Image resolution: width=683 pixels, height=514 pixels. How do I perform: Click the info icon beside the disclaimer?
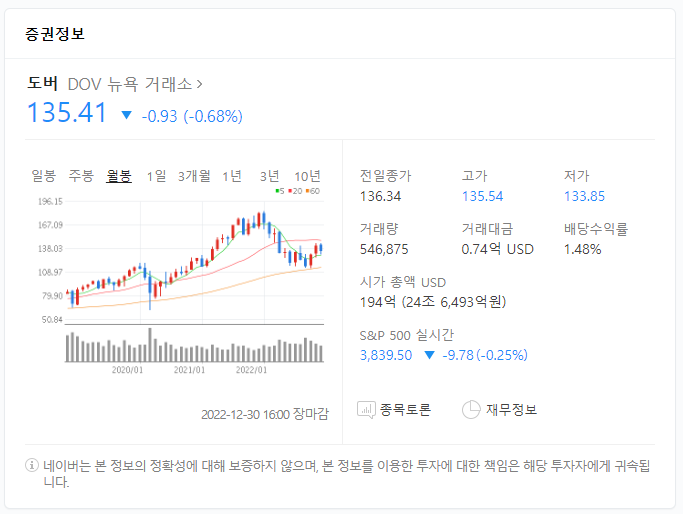point(32,465)
